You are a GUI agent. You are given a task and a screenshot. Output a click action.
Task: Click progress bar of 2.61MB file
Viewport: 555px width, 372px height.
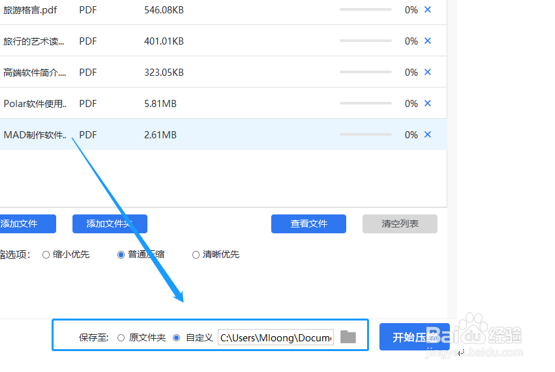tap(366, 134)
